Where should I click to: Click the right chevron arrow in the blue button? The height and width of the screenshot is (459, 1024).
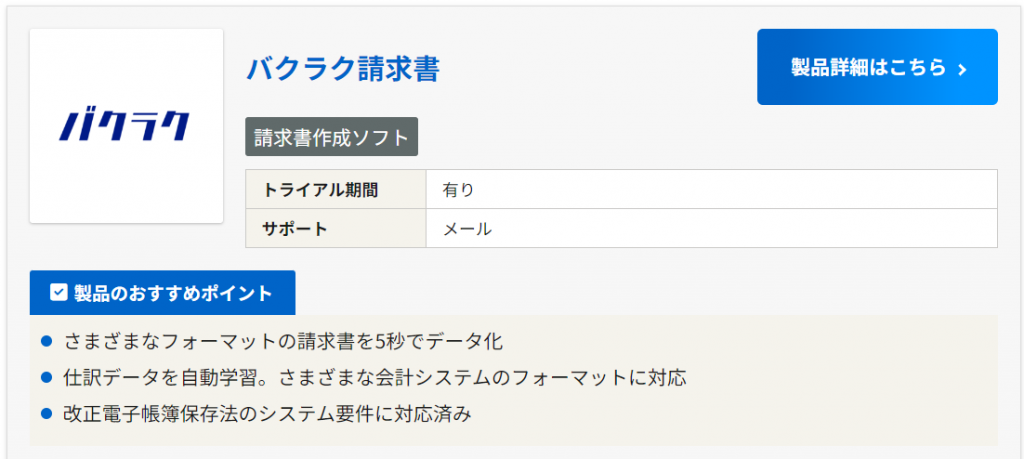point(962,69)
